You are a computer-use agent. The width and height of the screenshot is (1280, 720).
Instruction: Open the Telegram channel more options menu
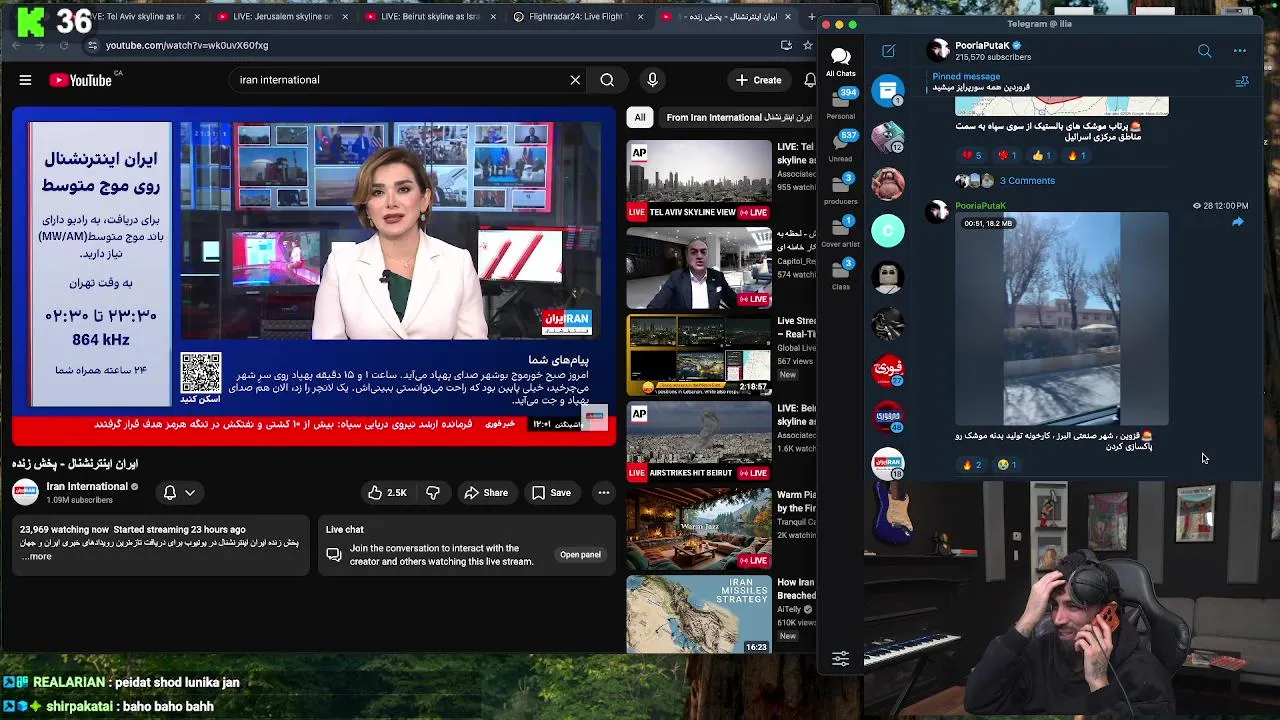tap(1240, 51)
